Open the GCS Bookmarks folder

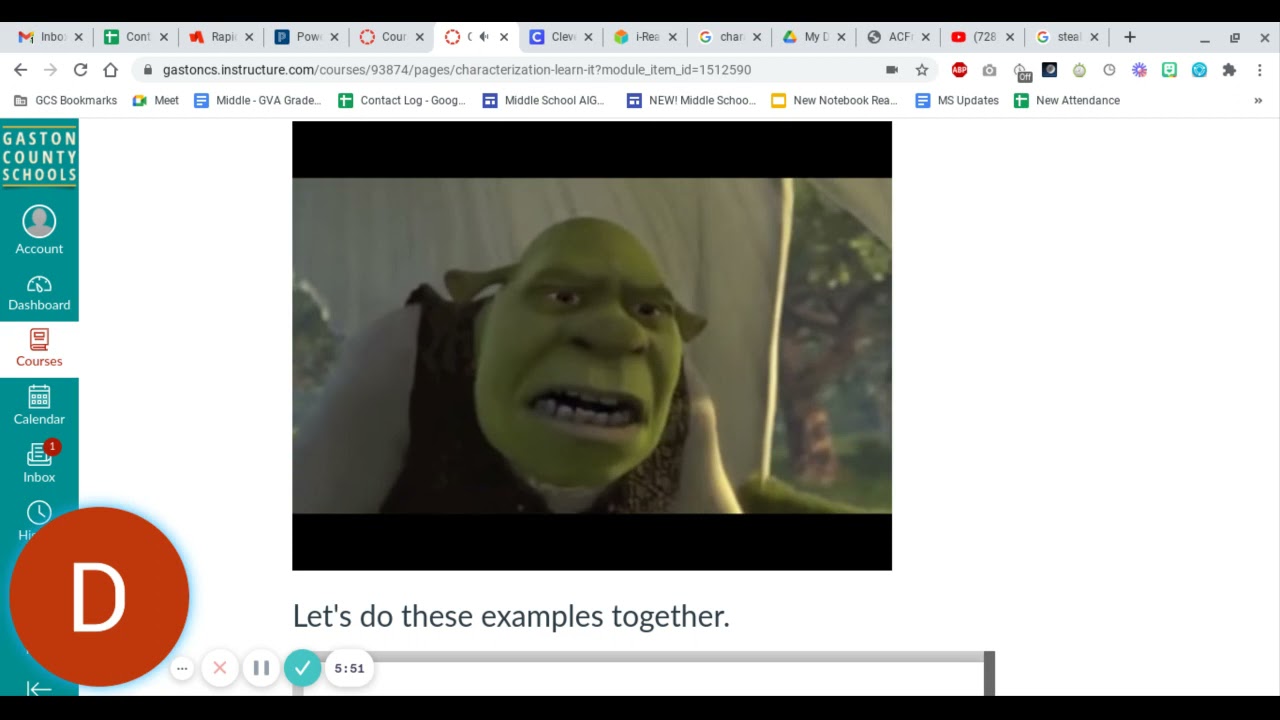(x=65, y=100)
